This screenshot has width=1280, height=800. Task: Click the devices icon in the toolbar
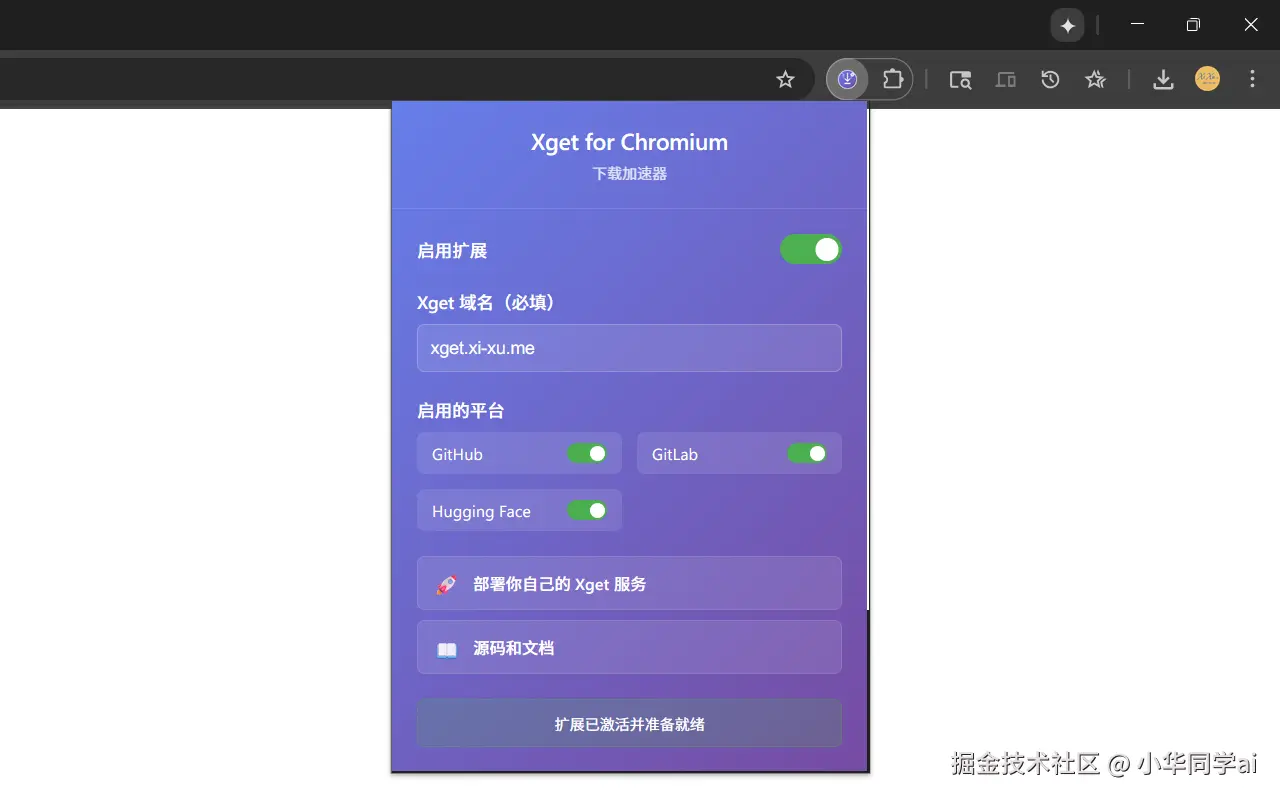(1006, 80)
